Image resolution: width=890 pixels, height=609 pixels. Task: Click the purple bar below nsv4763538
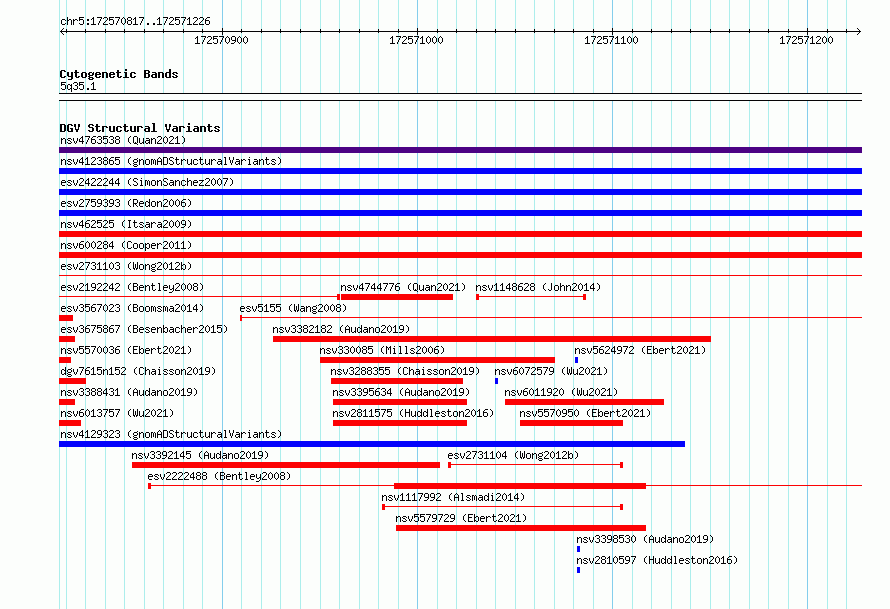tap(460, 150)
